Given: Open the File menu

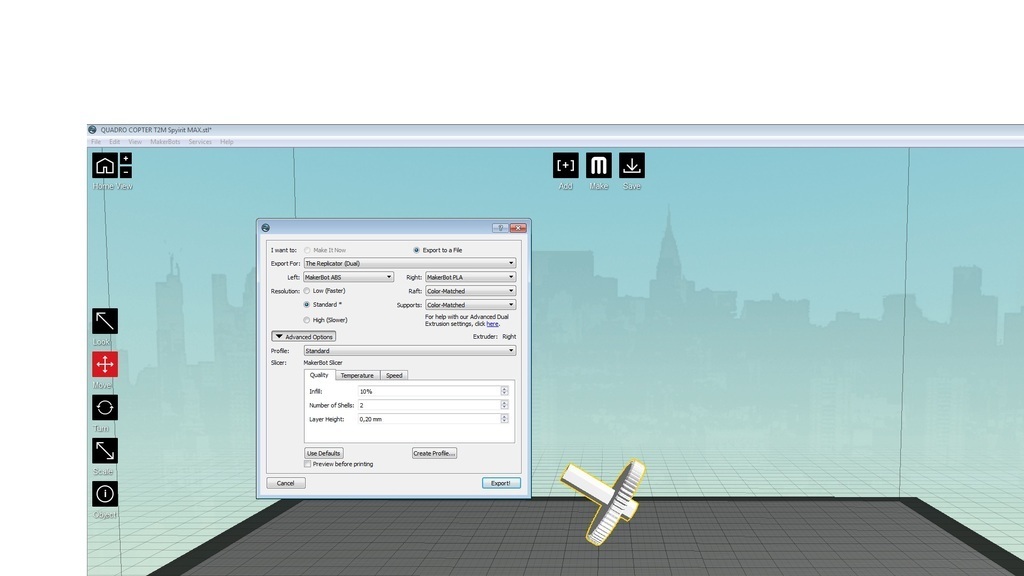Looking at the screenshot, I should tap(96, 142).
